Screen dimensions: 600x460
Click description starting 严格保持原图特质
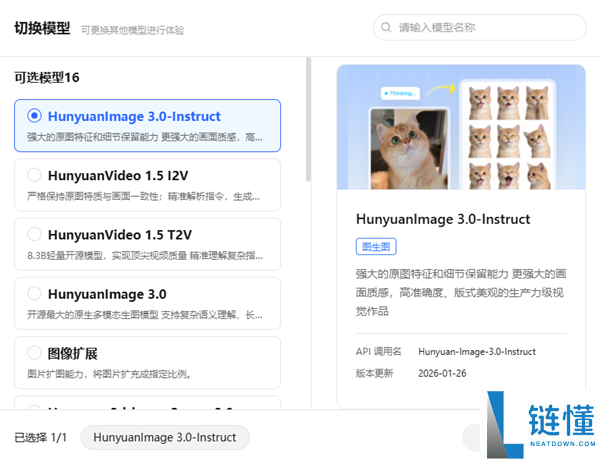pos(143,197)
